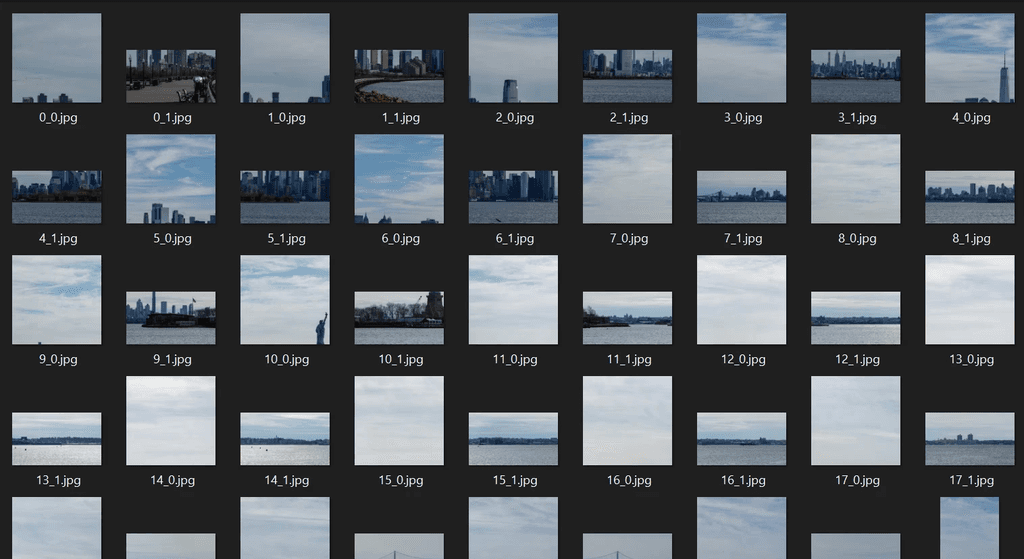Image resolution: width=1024 pixels, height=559 pixels.
Task: Click the 9_1.jpg island thumbnail
Action: (x=171, y=318)
